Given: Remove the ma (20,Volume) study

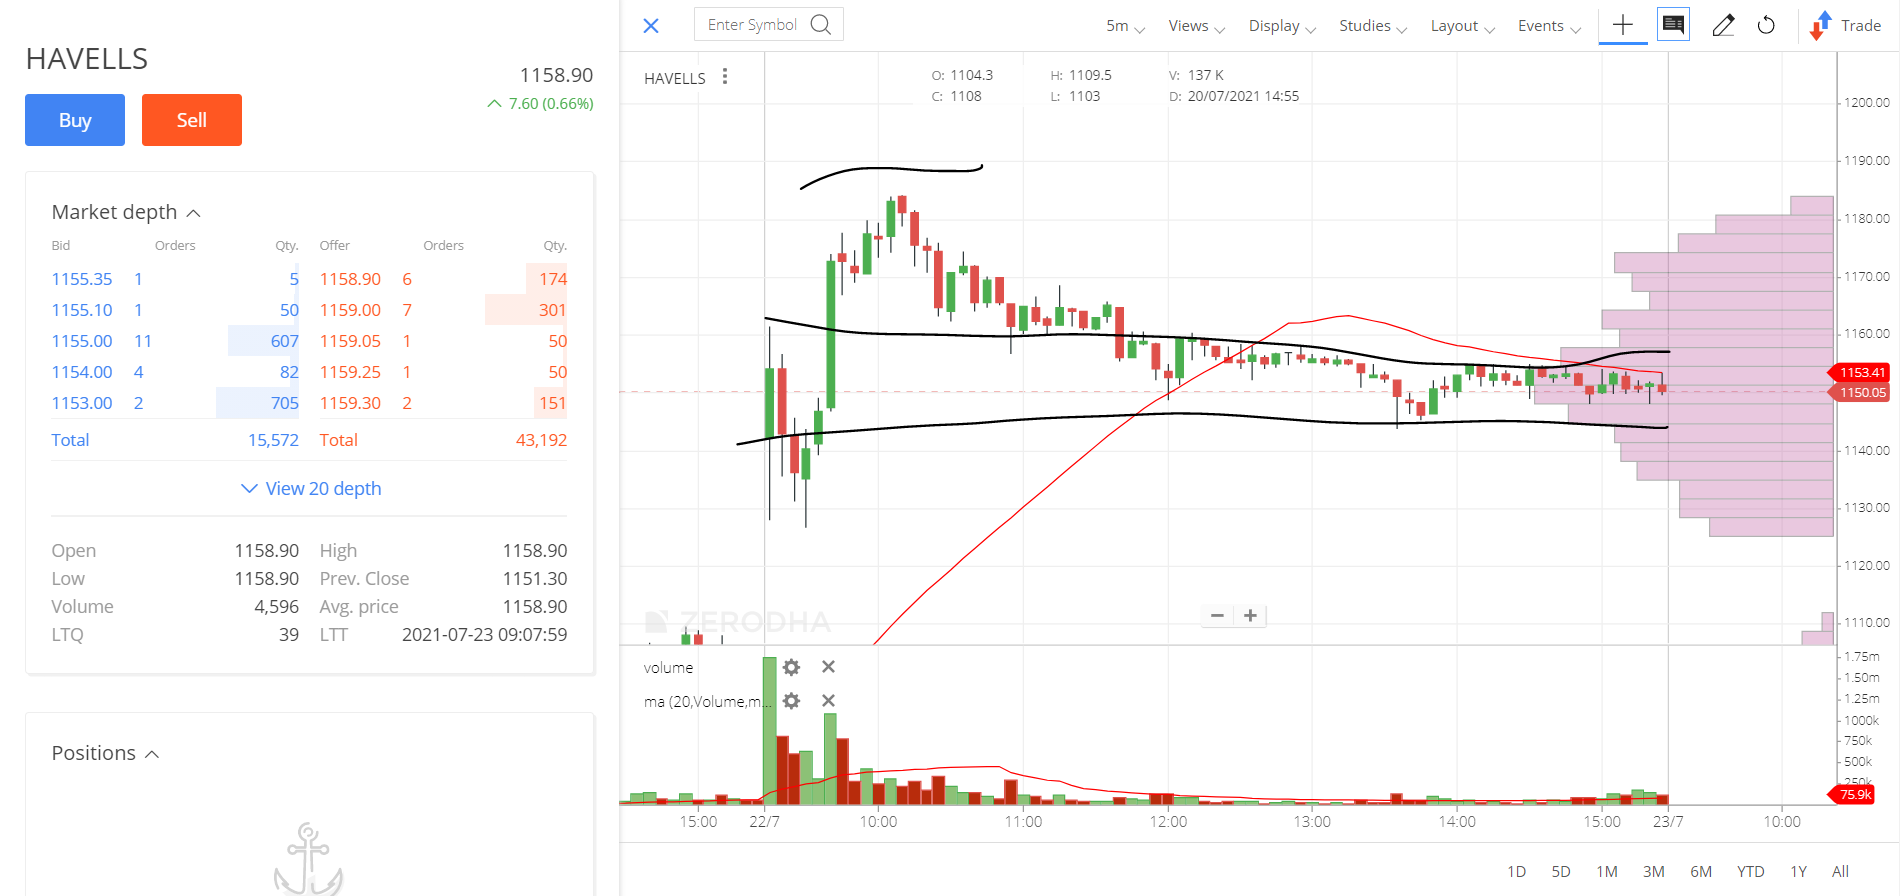Looking at the screenshot, I should [x=828, y=701].
